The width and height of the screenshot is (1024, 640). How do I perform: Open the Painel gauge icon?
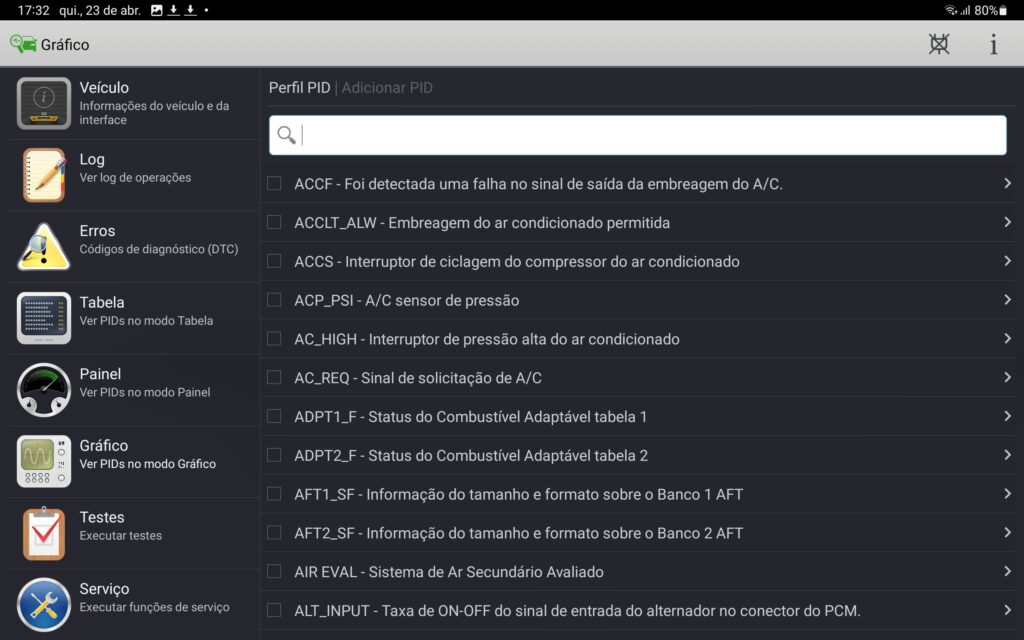tap(44, 390)
